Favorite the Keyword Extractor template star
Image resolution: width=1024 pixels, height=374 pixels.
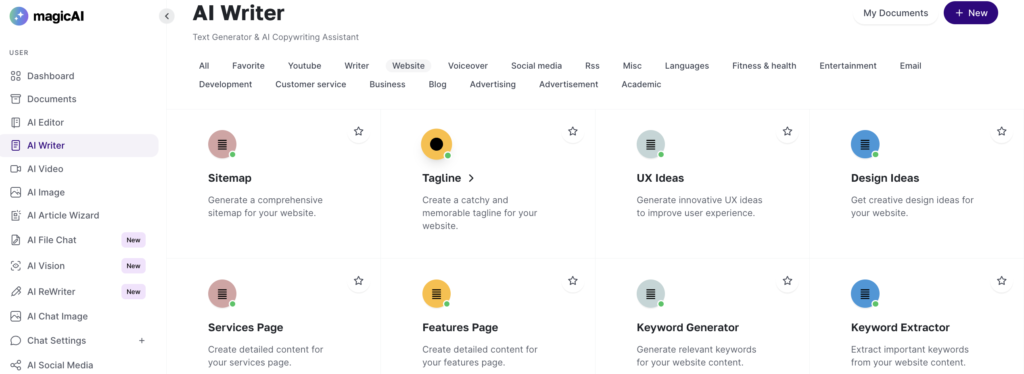[1002, 281]
